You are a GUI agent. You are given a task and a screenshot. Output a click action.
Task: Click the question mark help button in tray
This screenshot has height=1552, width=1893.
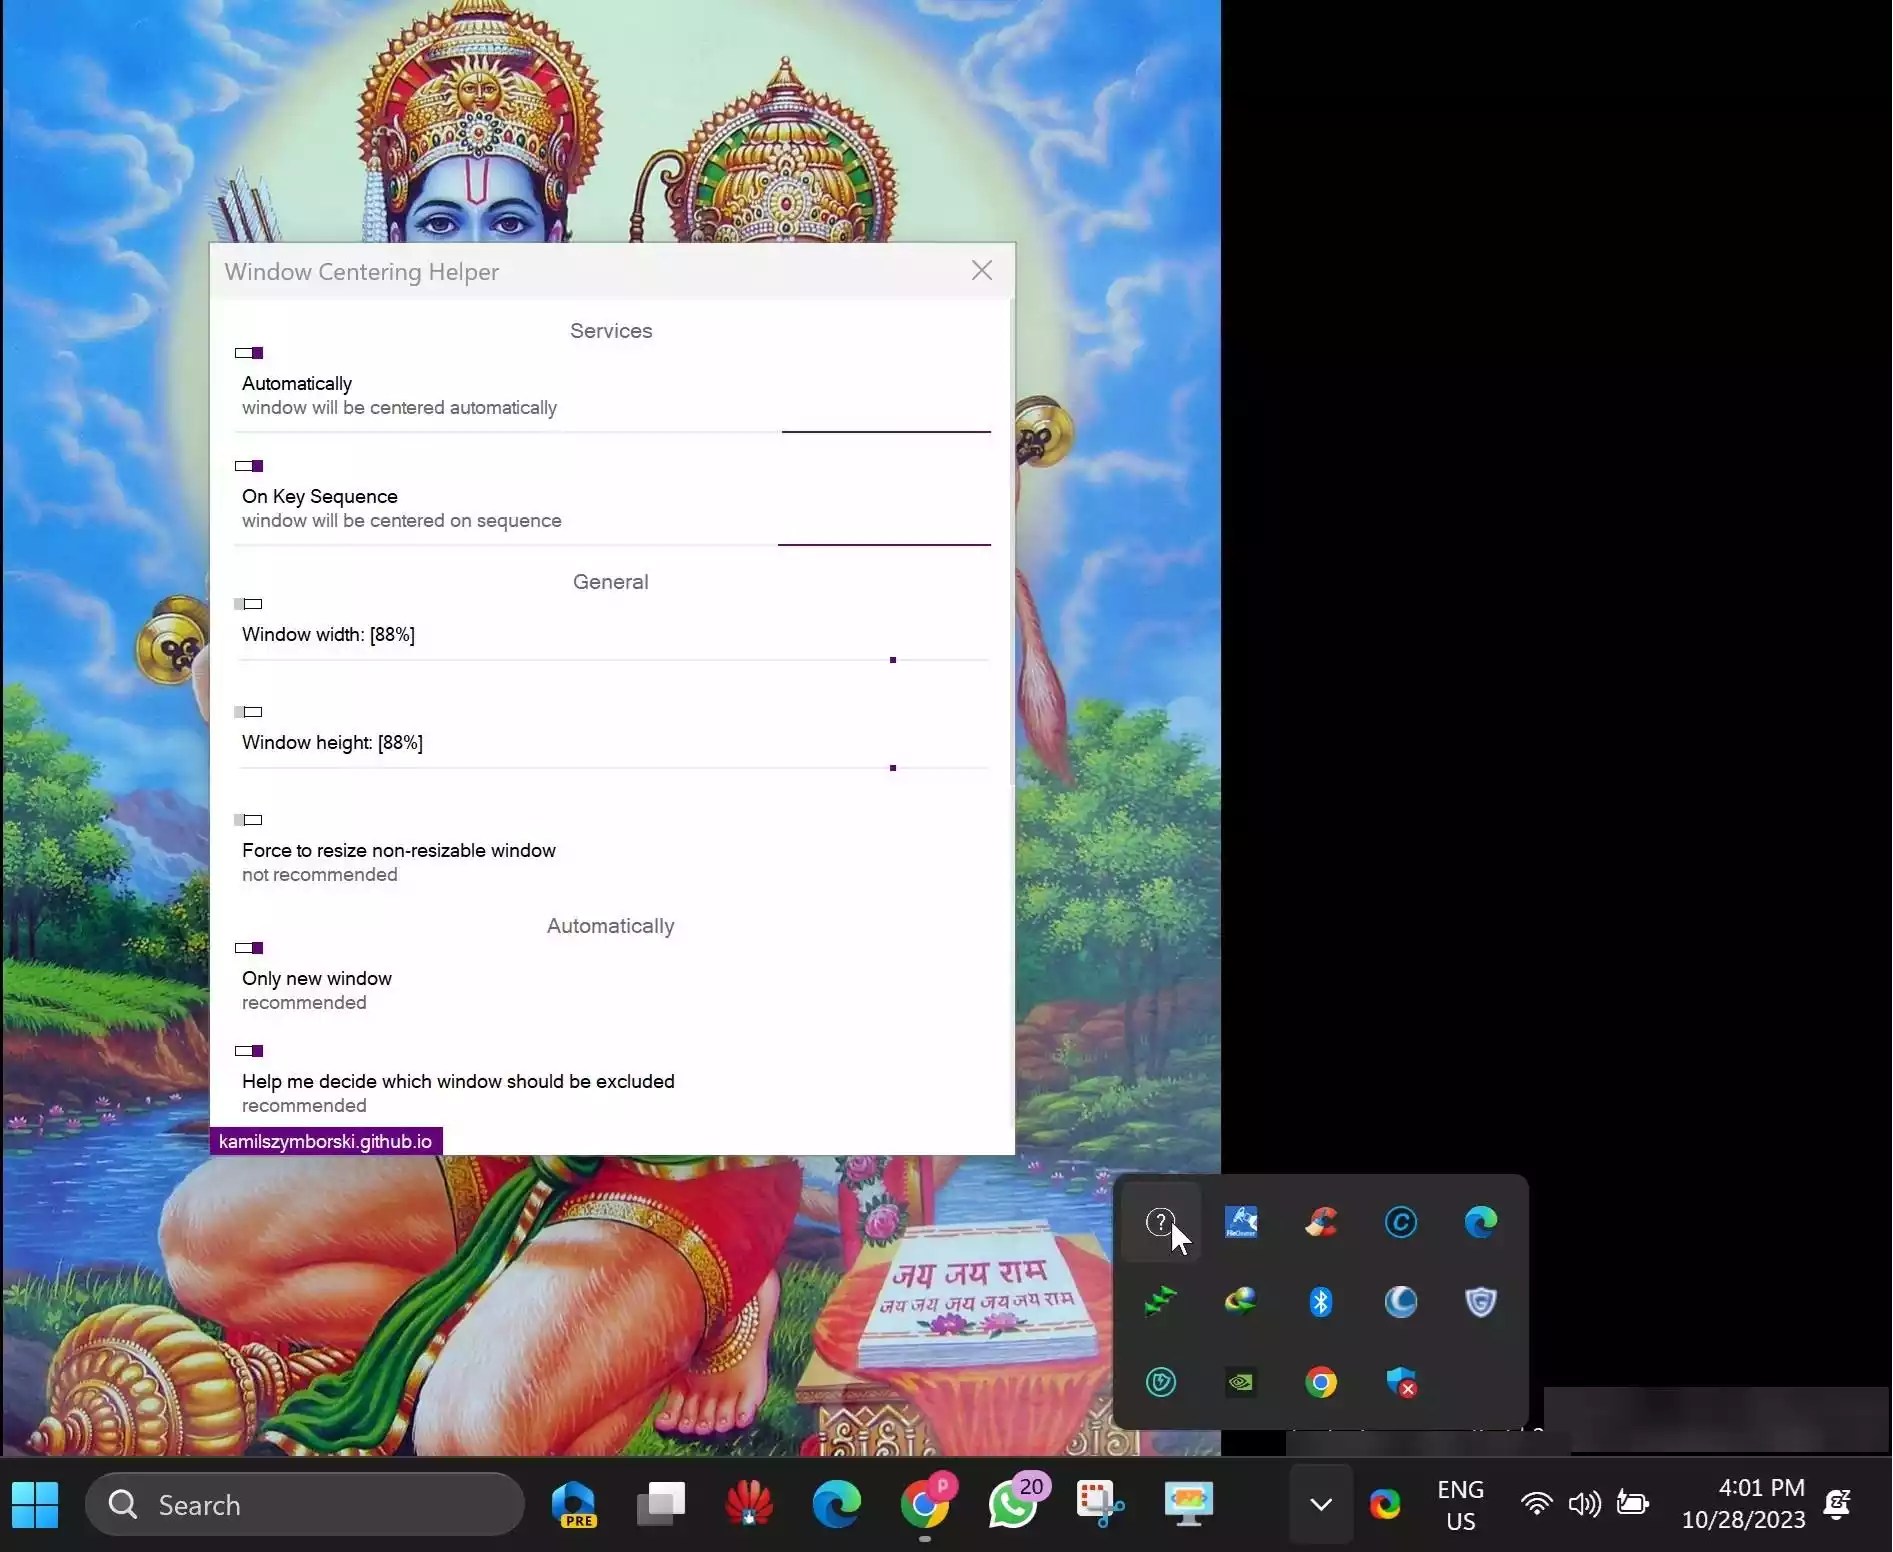tap(1159, 1221)
